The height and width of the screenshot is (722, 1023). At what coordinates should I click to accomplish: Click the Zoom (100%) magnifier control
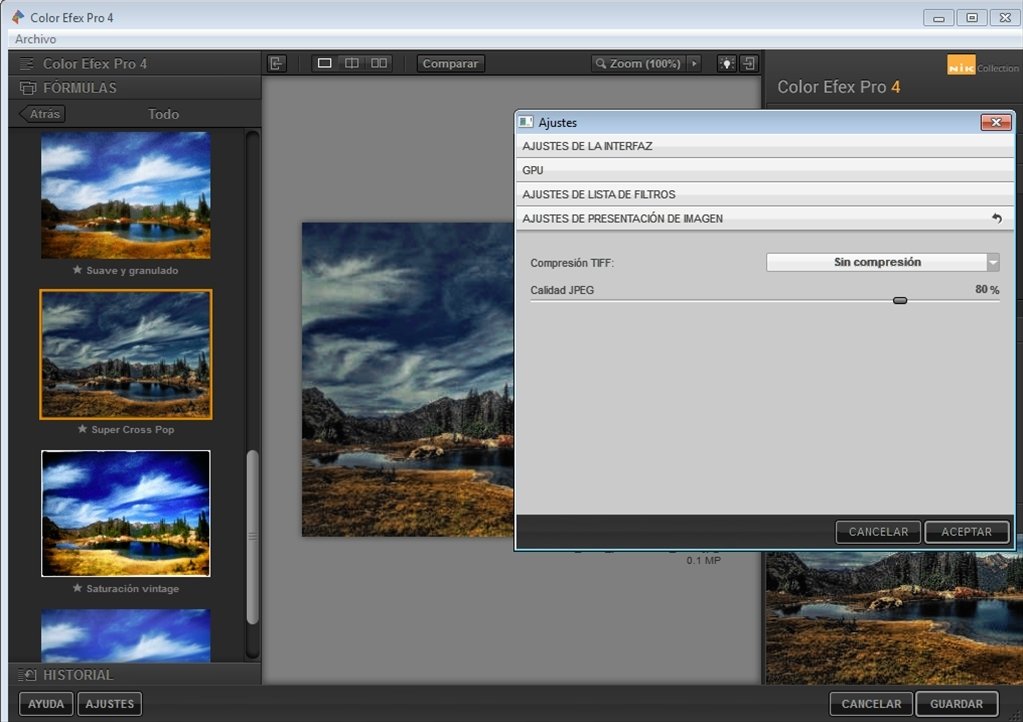coord(638,63)
